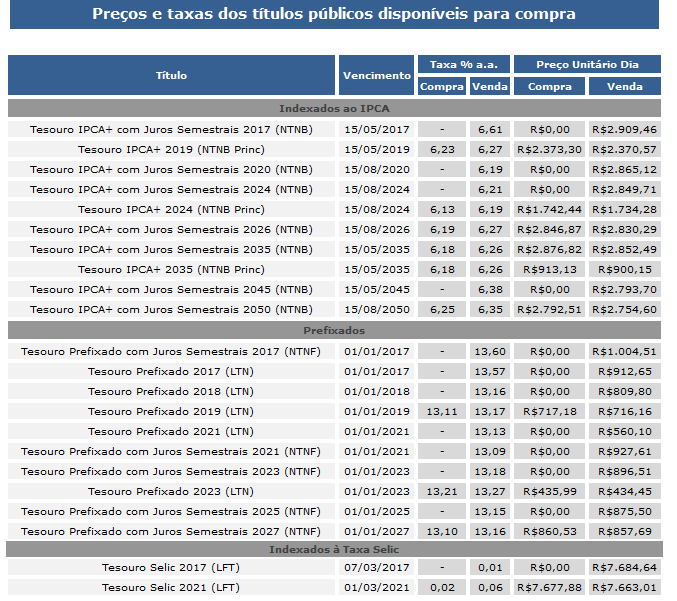Image resolution: width=677 pixels, height=601 pixels.
Task: Click the 6,13 purchase rate
Action: pyautogui.click(x=442, y=209)
